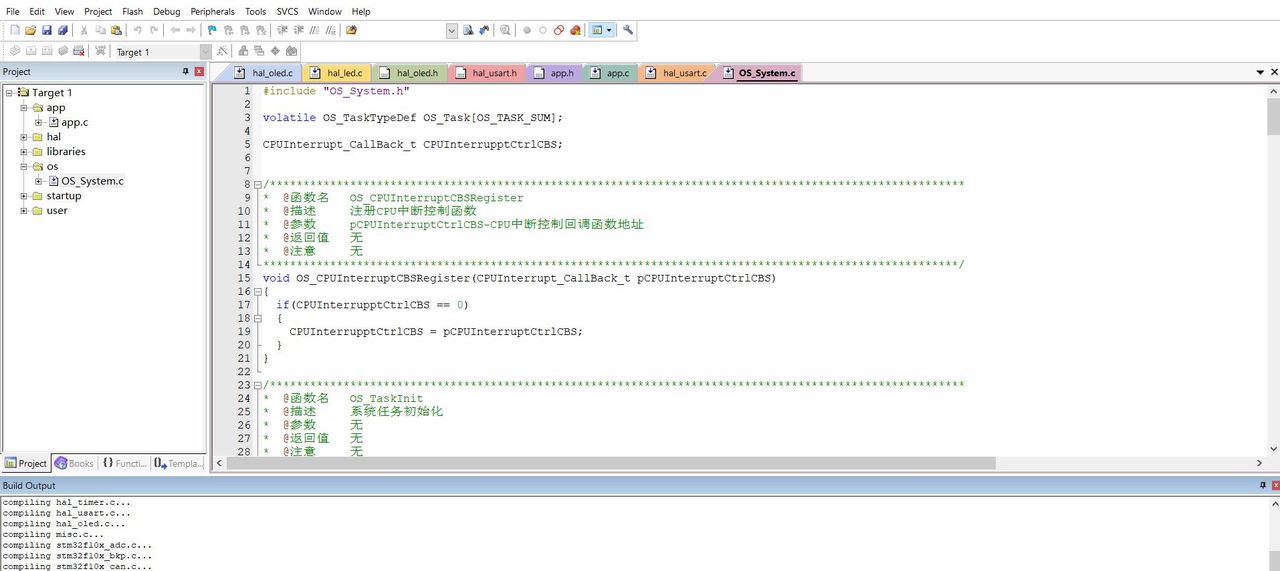The image size is (1280, 571).
Task: Insert breakpoint using red circle icon
Action: click(527, 30)
